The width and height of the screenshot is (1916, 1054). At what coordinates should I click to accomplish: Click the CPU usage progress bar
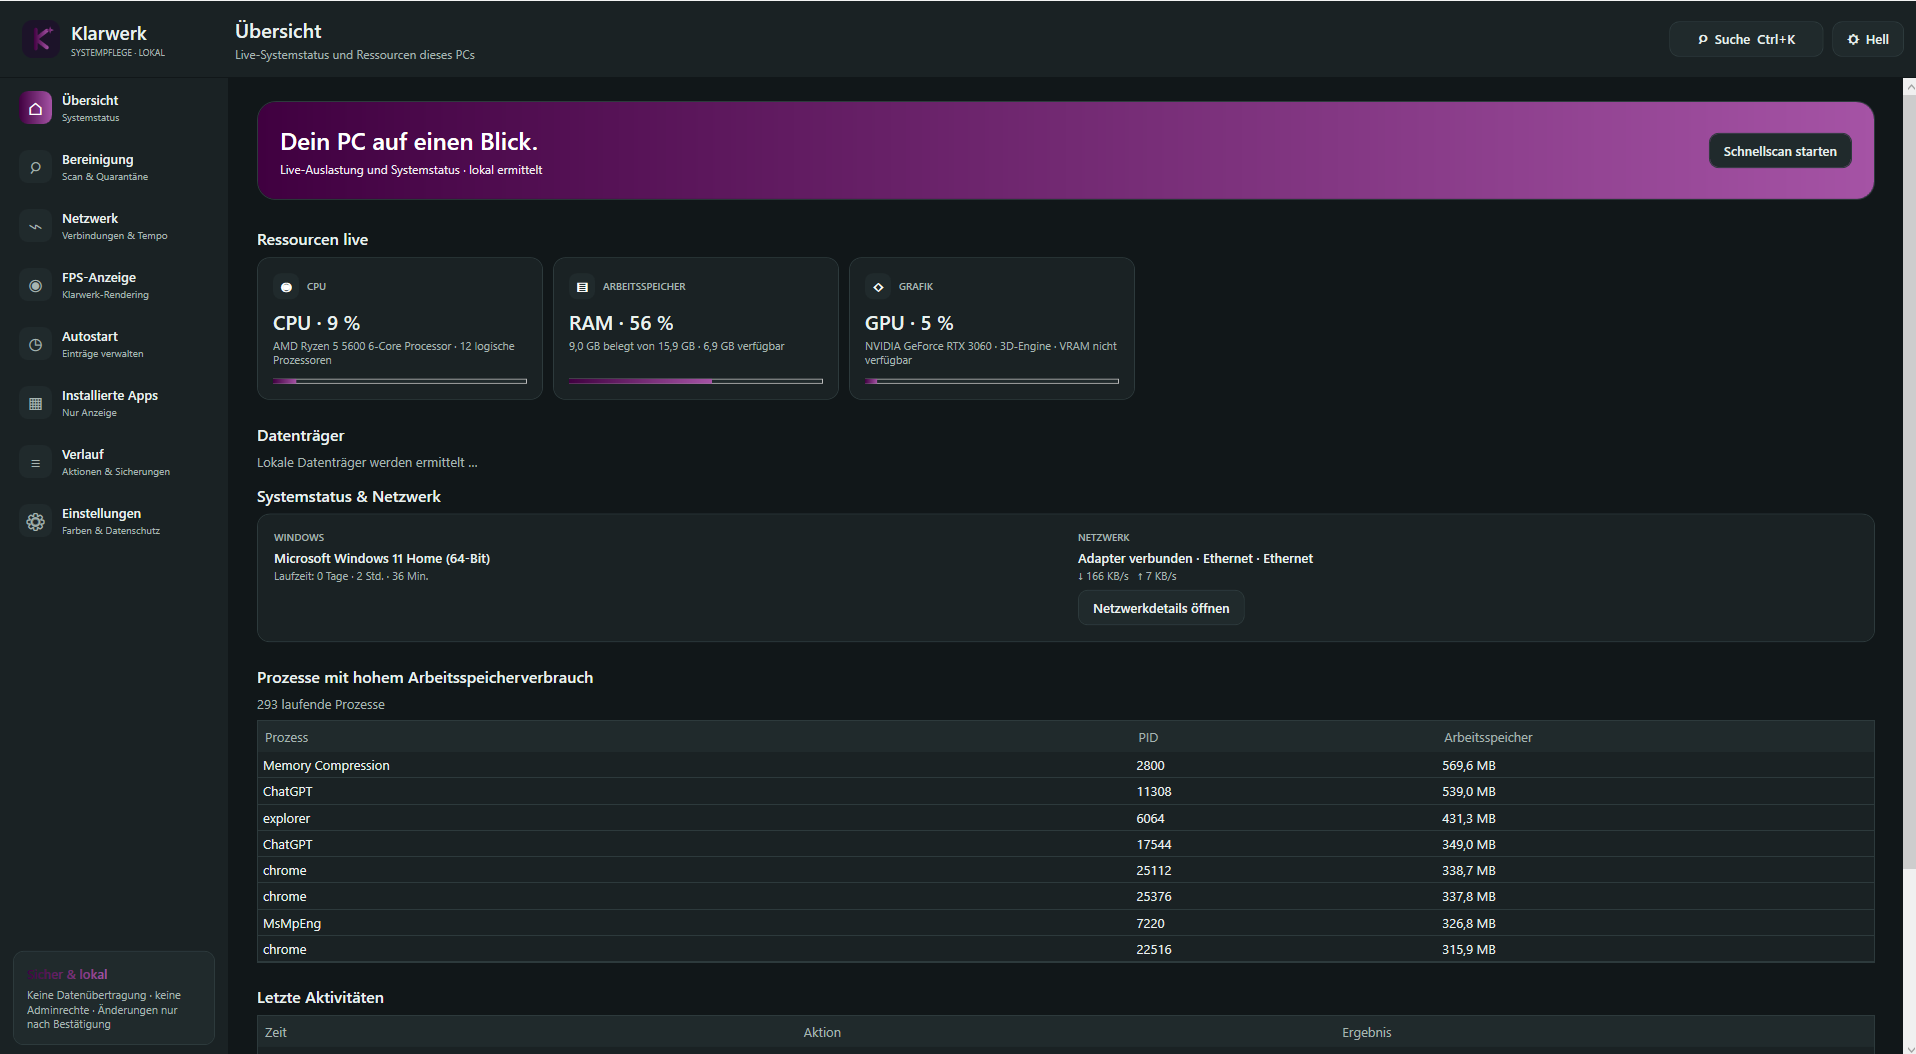[400, 381]
